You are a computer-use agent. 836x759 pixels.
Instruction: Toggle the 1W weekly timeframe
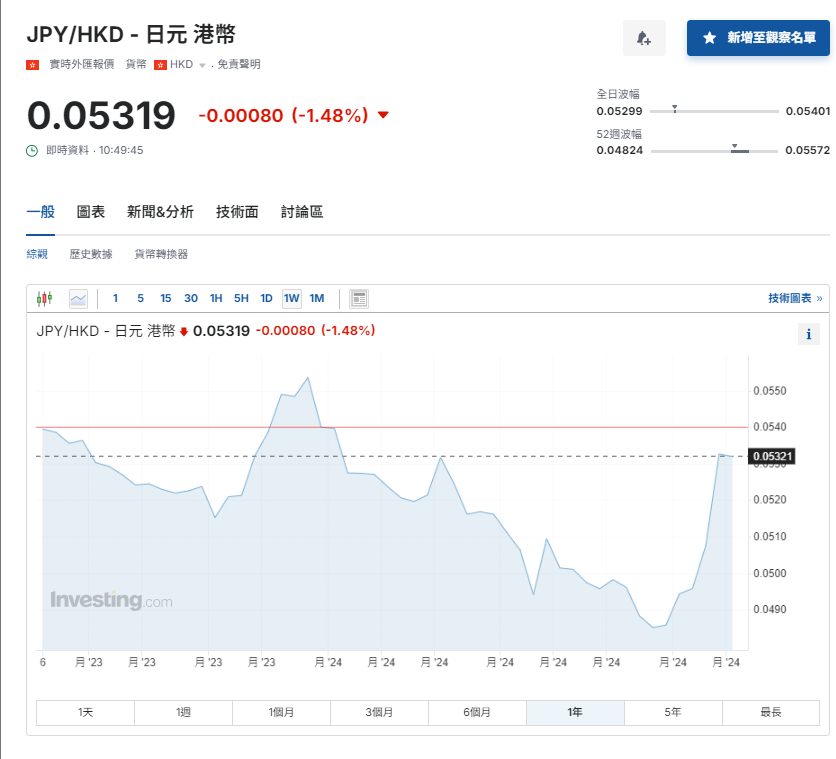click(x=291, y=298)
